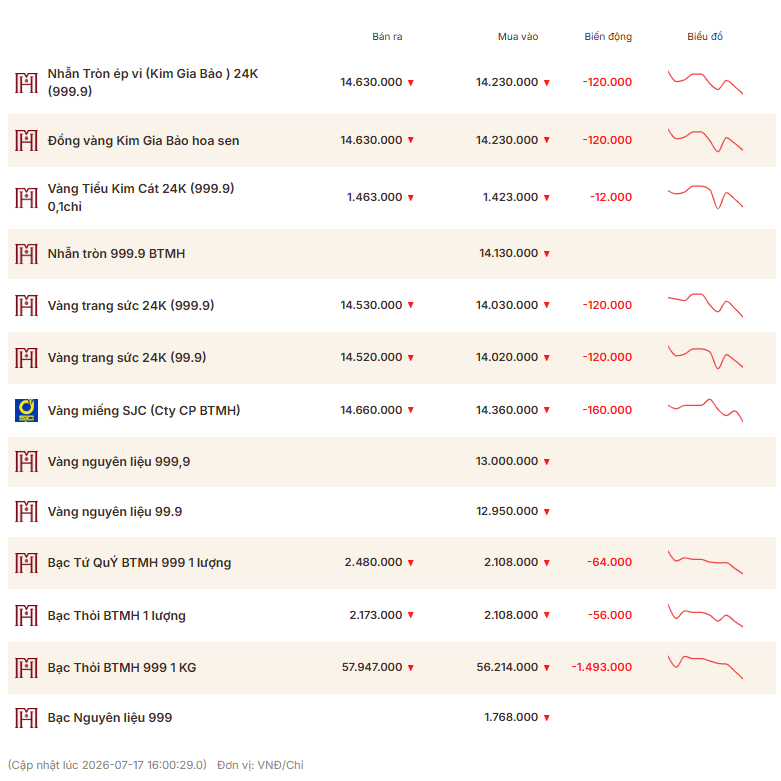Click the Biểu đồ column header
The height and width of the screenshot is (781, 781).
coord(705,36)
